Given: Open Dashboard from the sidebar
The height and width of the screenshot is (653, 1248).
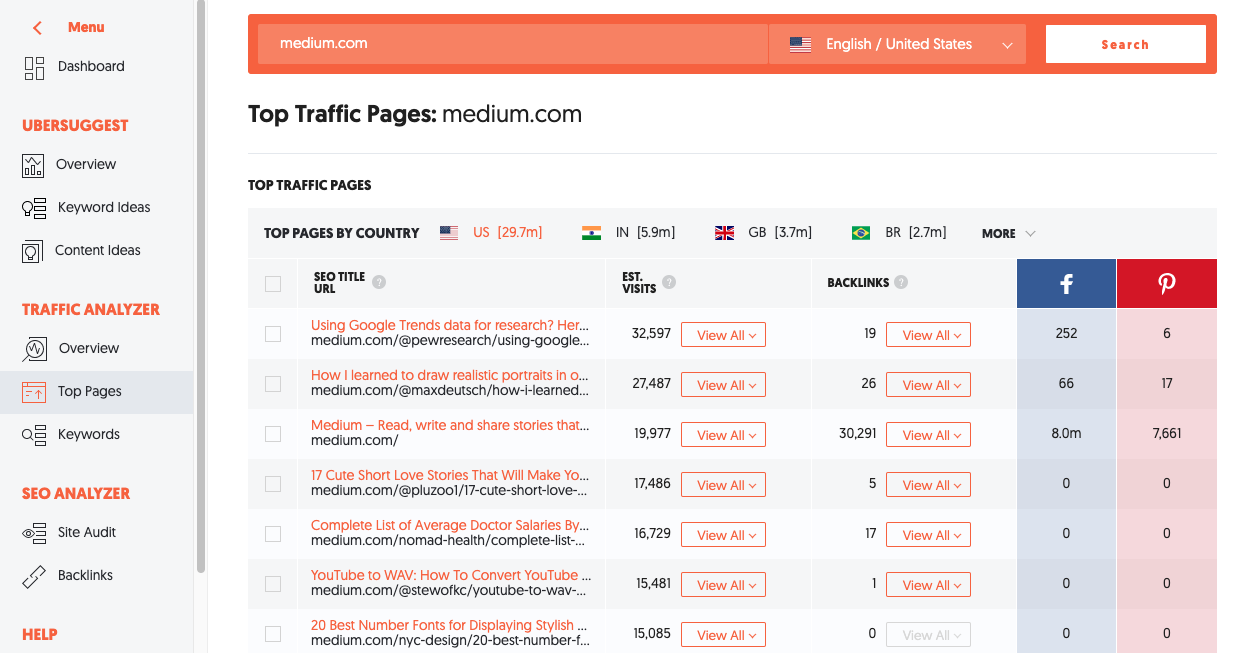Looking at the screenshot, I should [x=91, y=66].
